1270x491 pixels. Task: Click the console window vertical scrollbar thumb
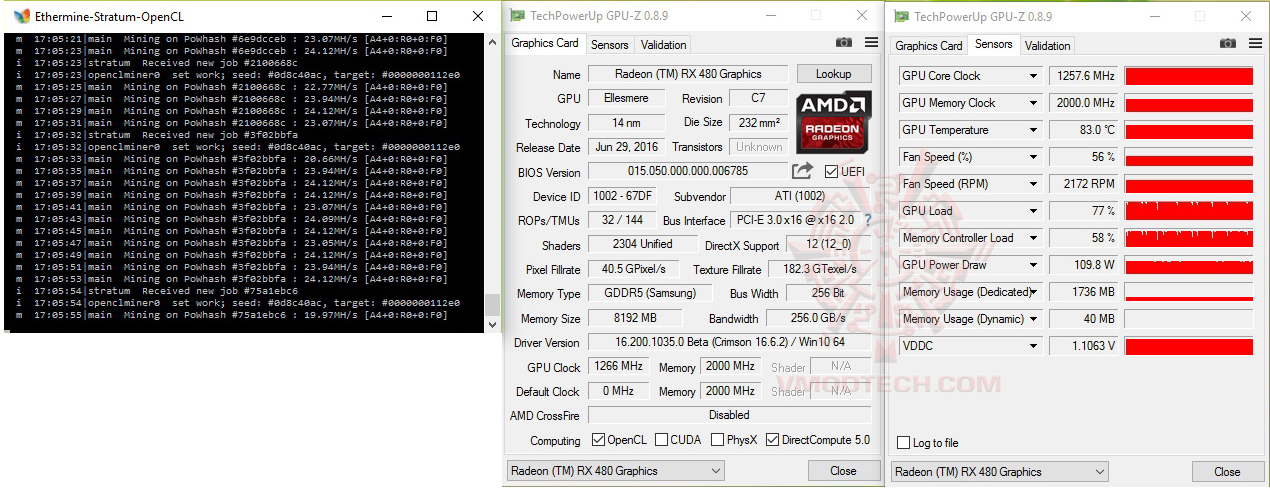492,305
